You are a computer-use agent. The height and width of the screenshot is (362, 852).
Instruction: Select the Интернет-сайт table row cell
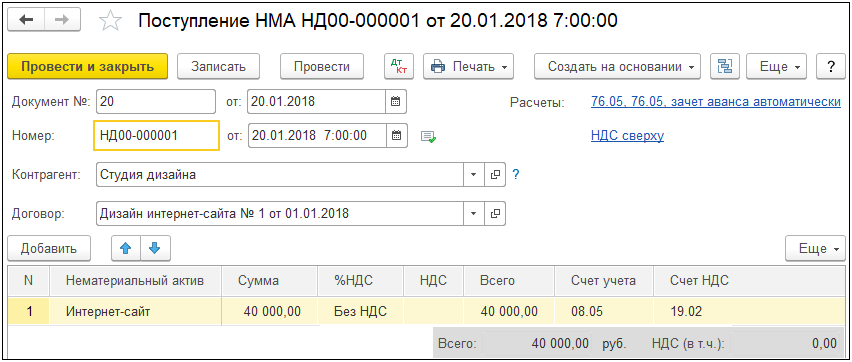135,311
